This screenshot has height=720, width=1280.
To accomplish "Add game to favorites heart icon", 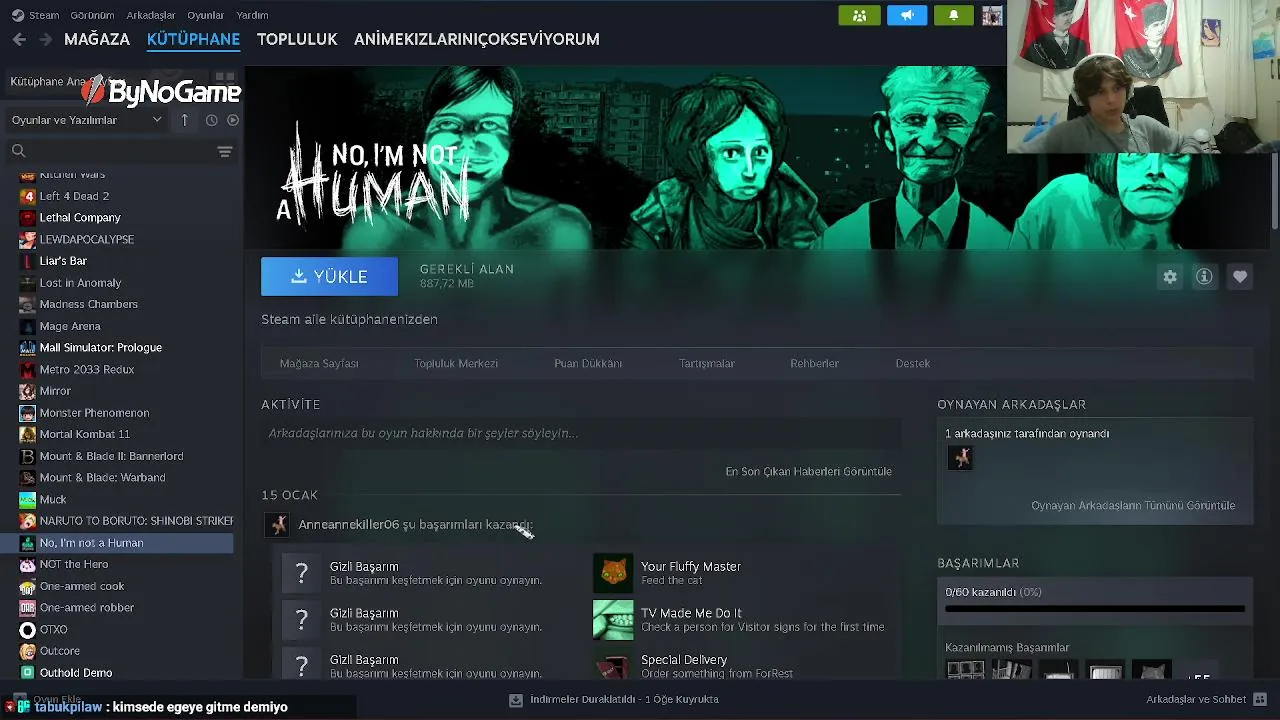I will pos(1240,277).
